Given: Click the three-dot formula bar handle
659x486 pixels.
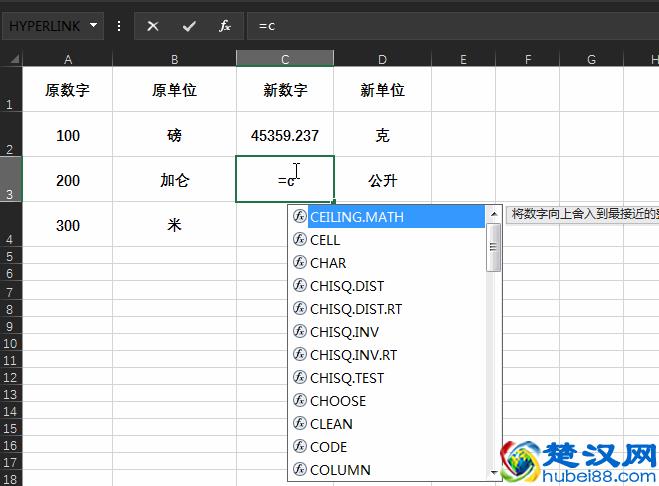Looking at the screenshot, I should tap(119, 26).
